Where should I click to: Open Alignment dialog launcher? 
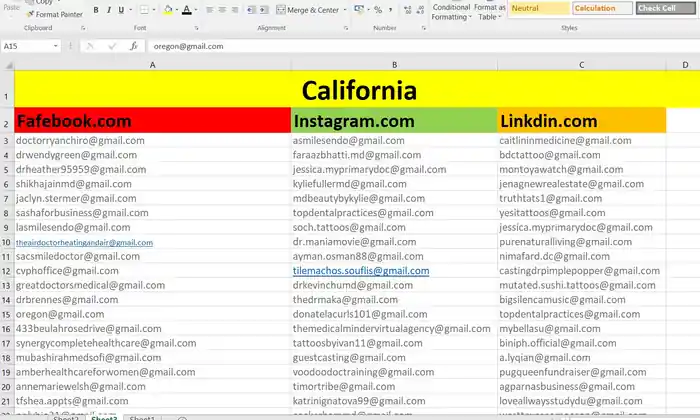point(346,28)
